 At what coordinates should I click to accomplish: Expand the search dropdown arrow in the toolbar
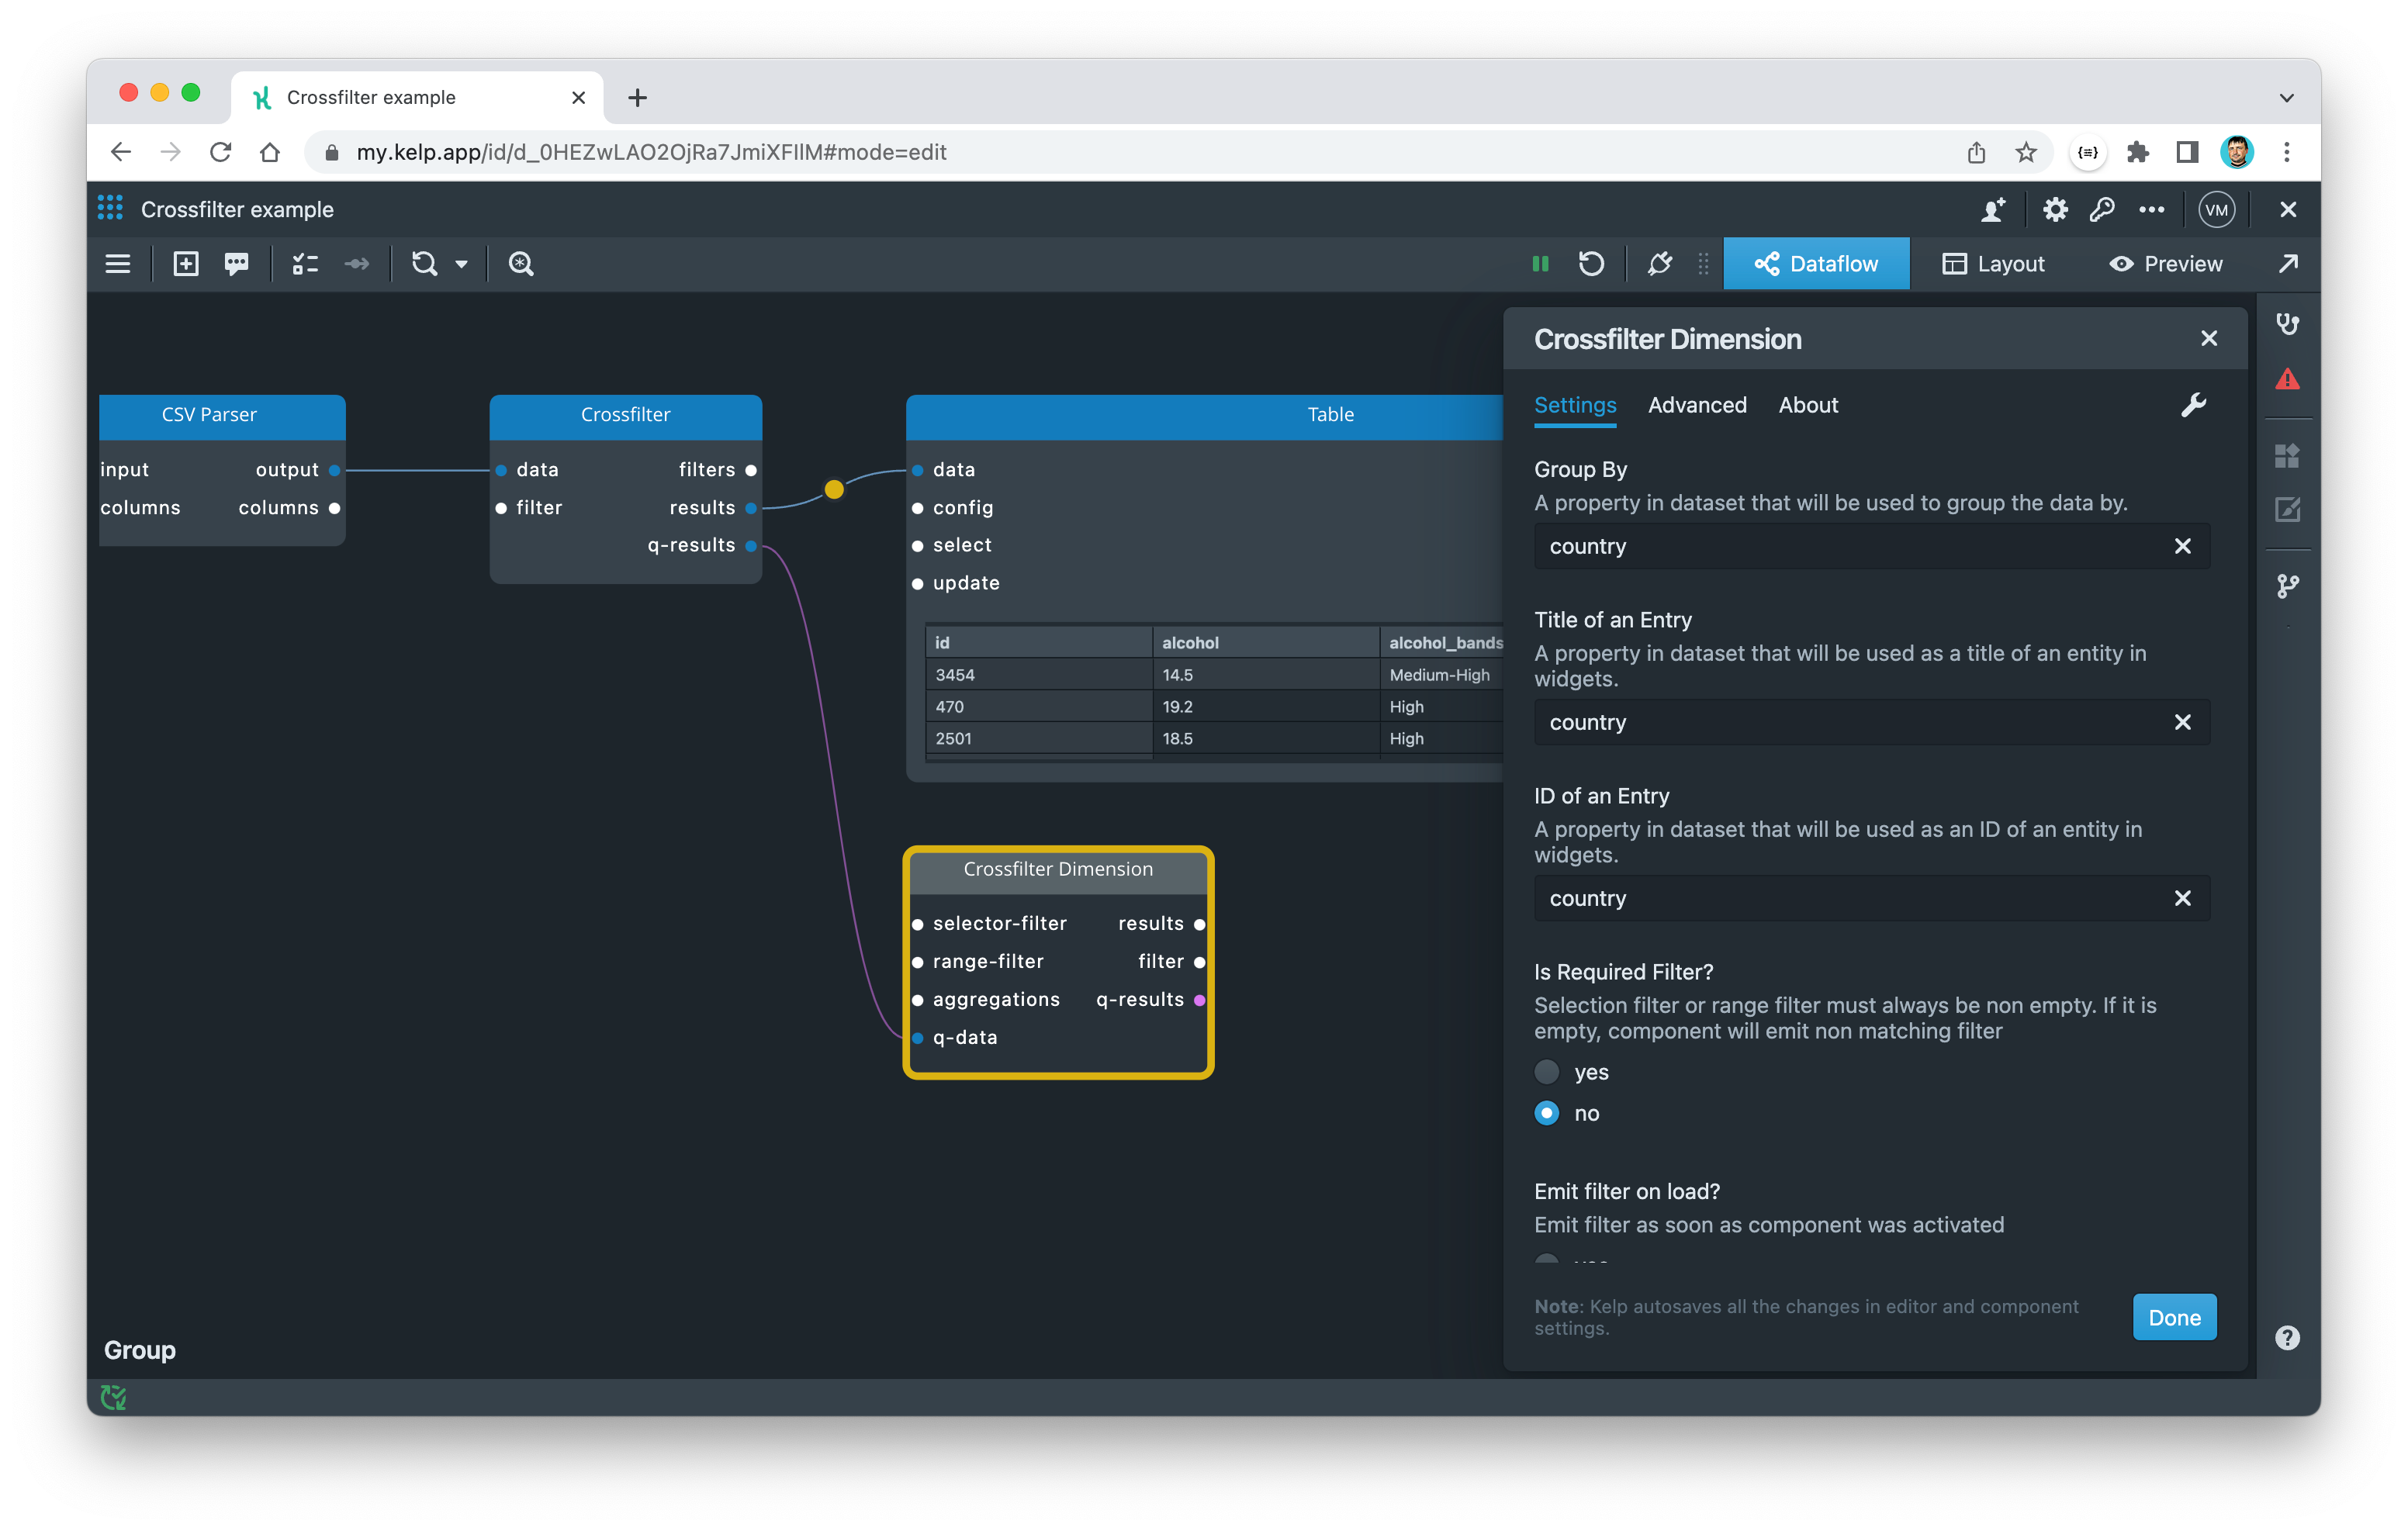click(461, 264)
